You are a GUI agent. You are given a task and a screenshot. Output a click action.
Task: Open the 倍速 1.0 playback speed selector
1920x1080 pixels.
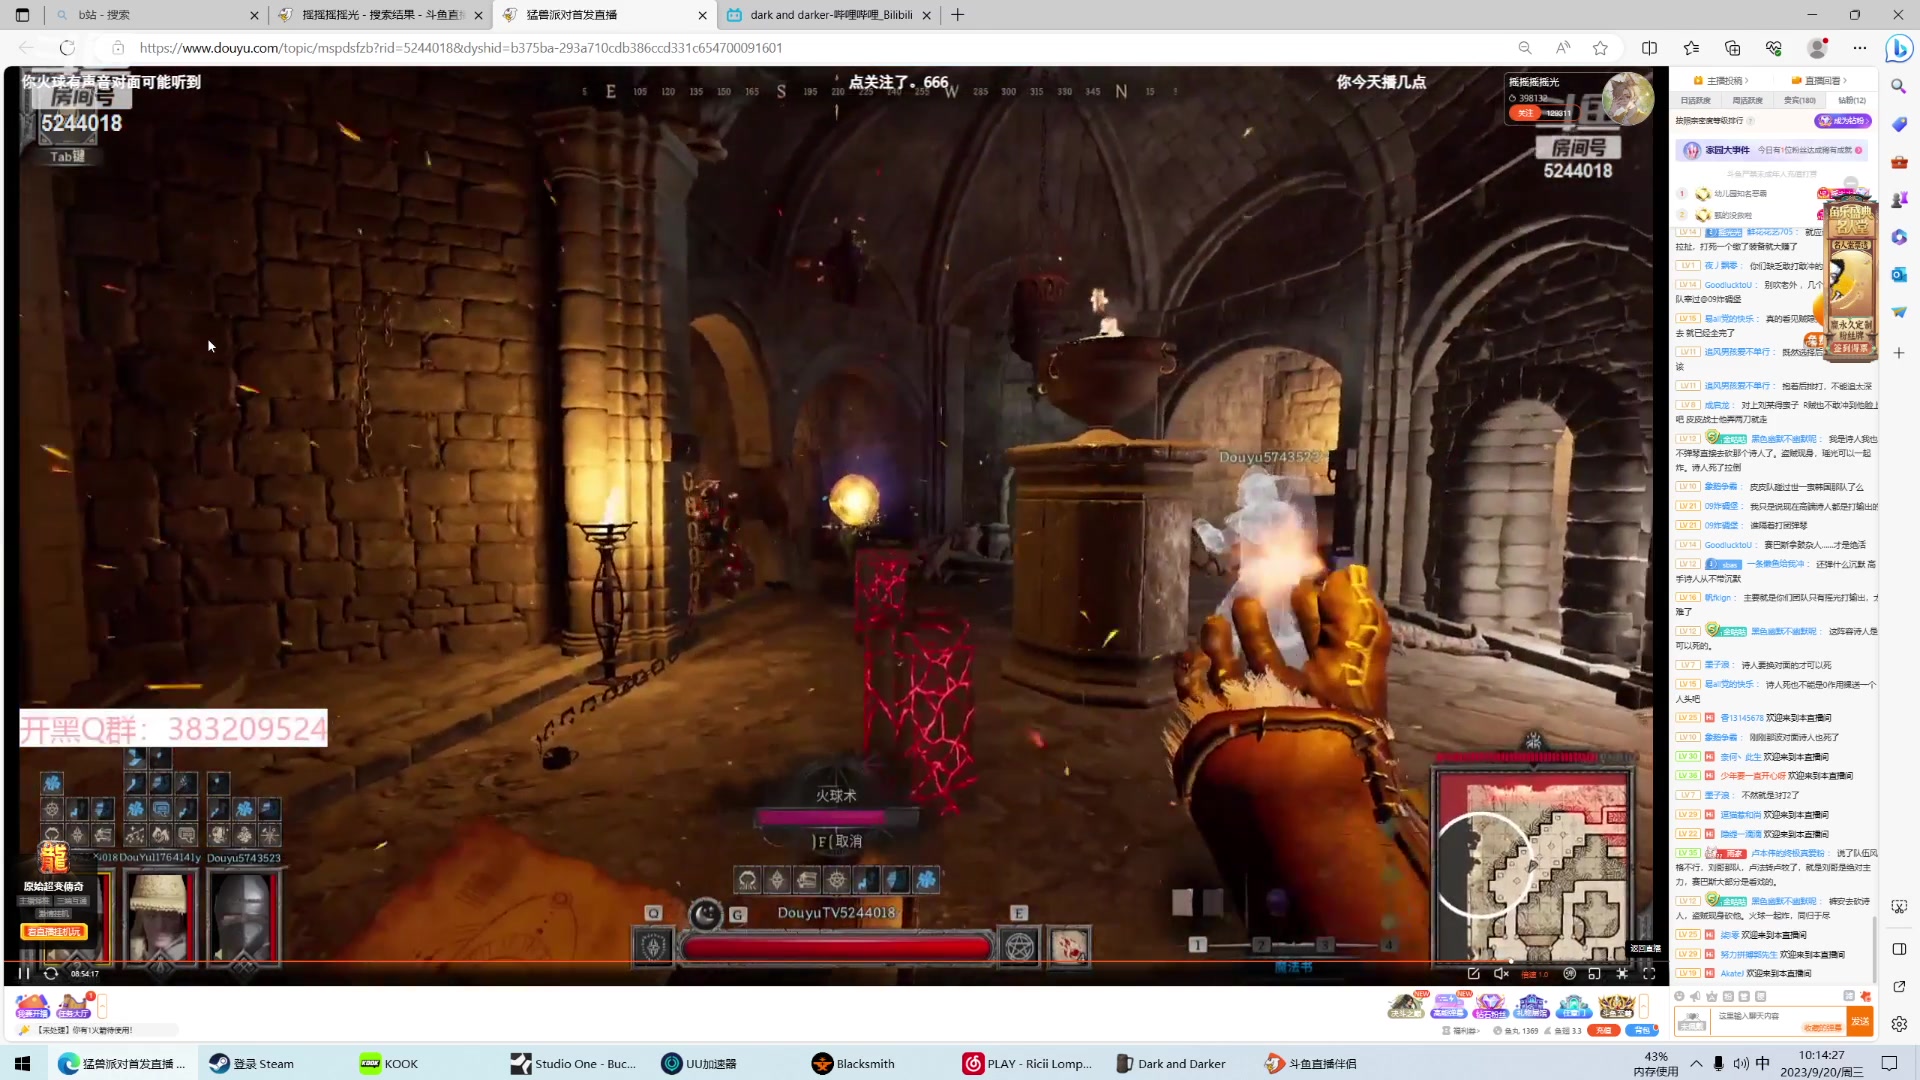tap(1535, 974)
